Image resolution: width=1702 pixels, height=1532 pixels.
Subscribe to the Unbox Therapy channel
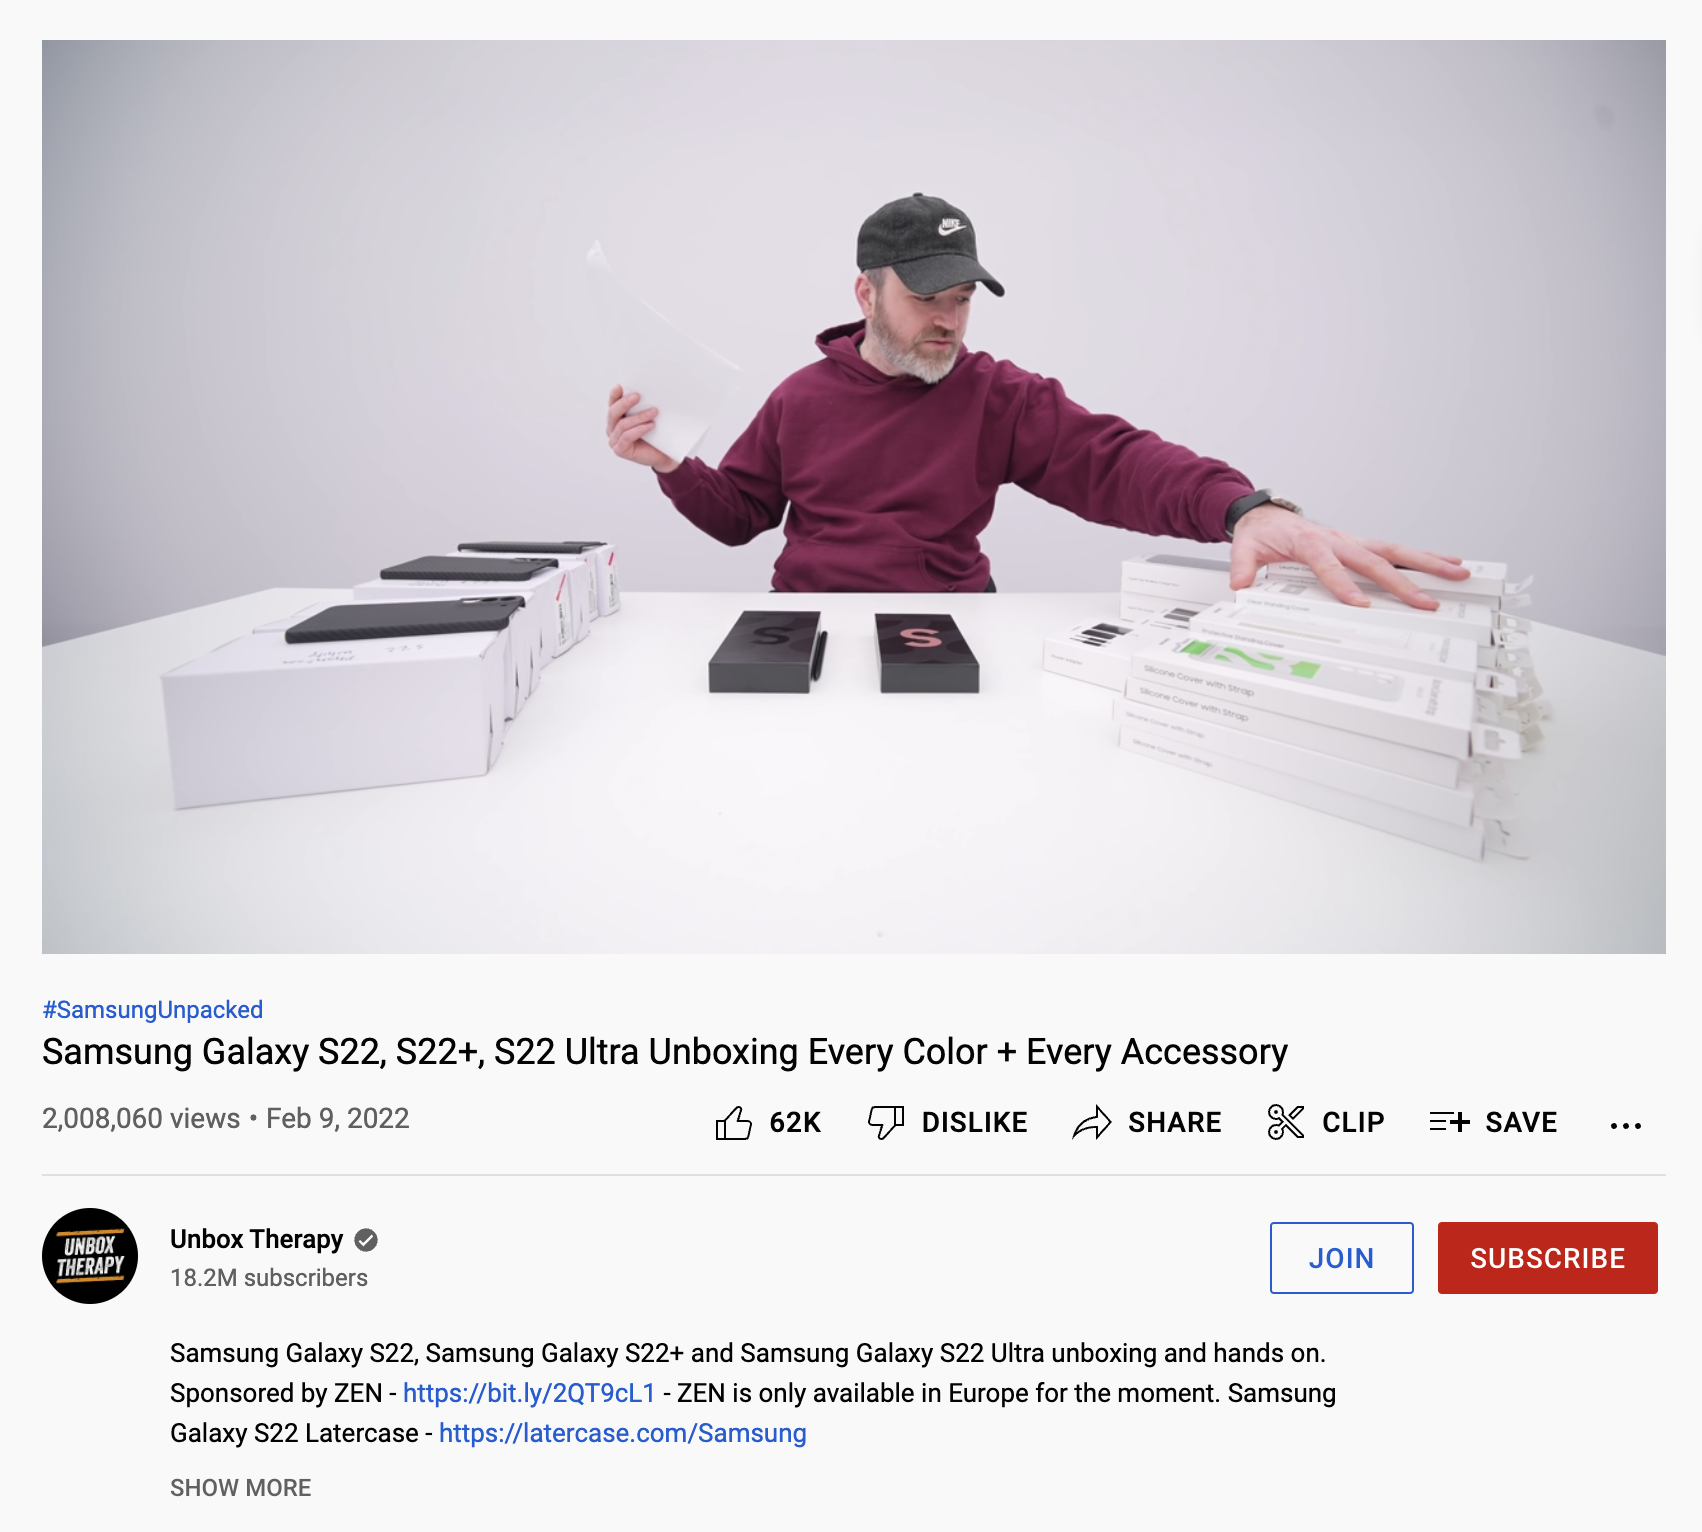tap(1548, 1258)
